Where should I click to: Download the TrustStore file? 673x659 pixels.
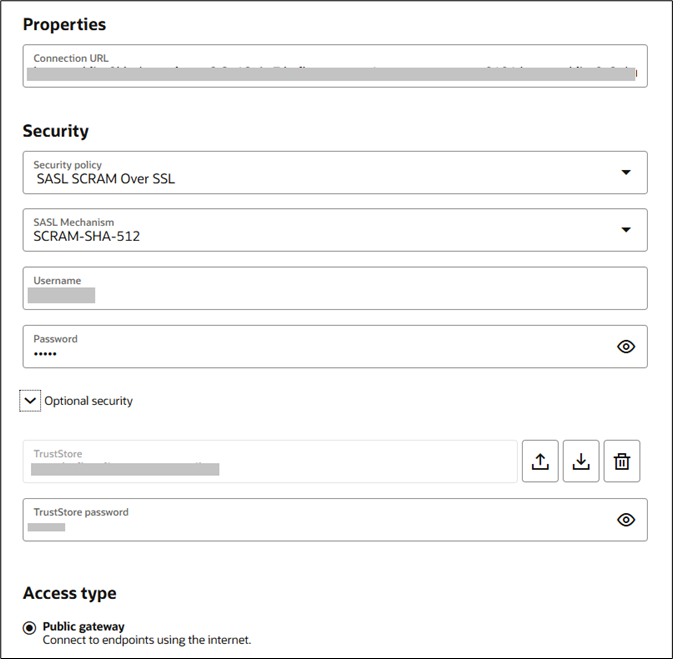tap(581, 461)
